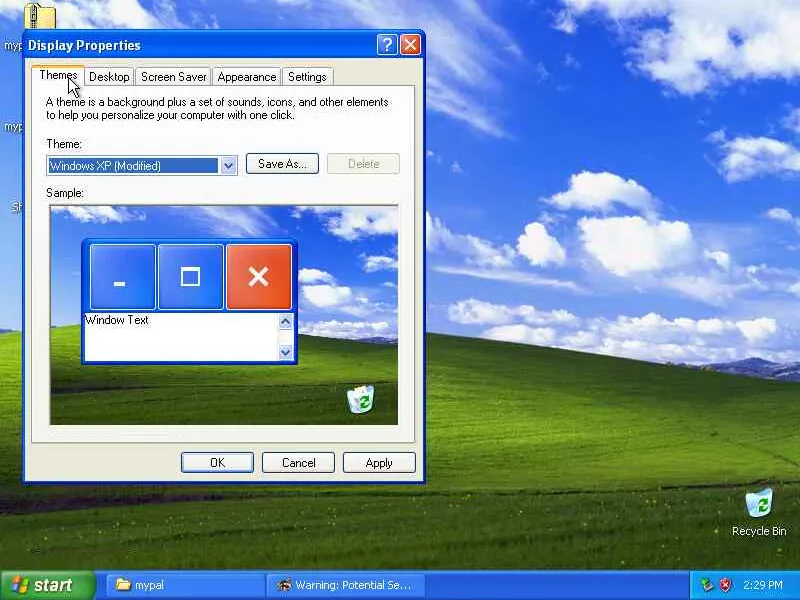
Task: Click the sample window scroll up arrow
Action: (286, 321)
